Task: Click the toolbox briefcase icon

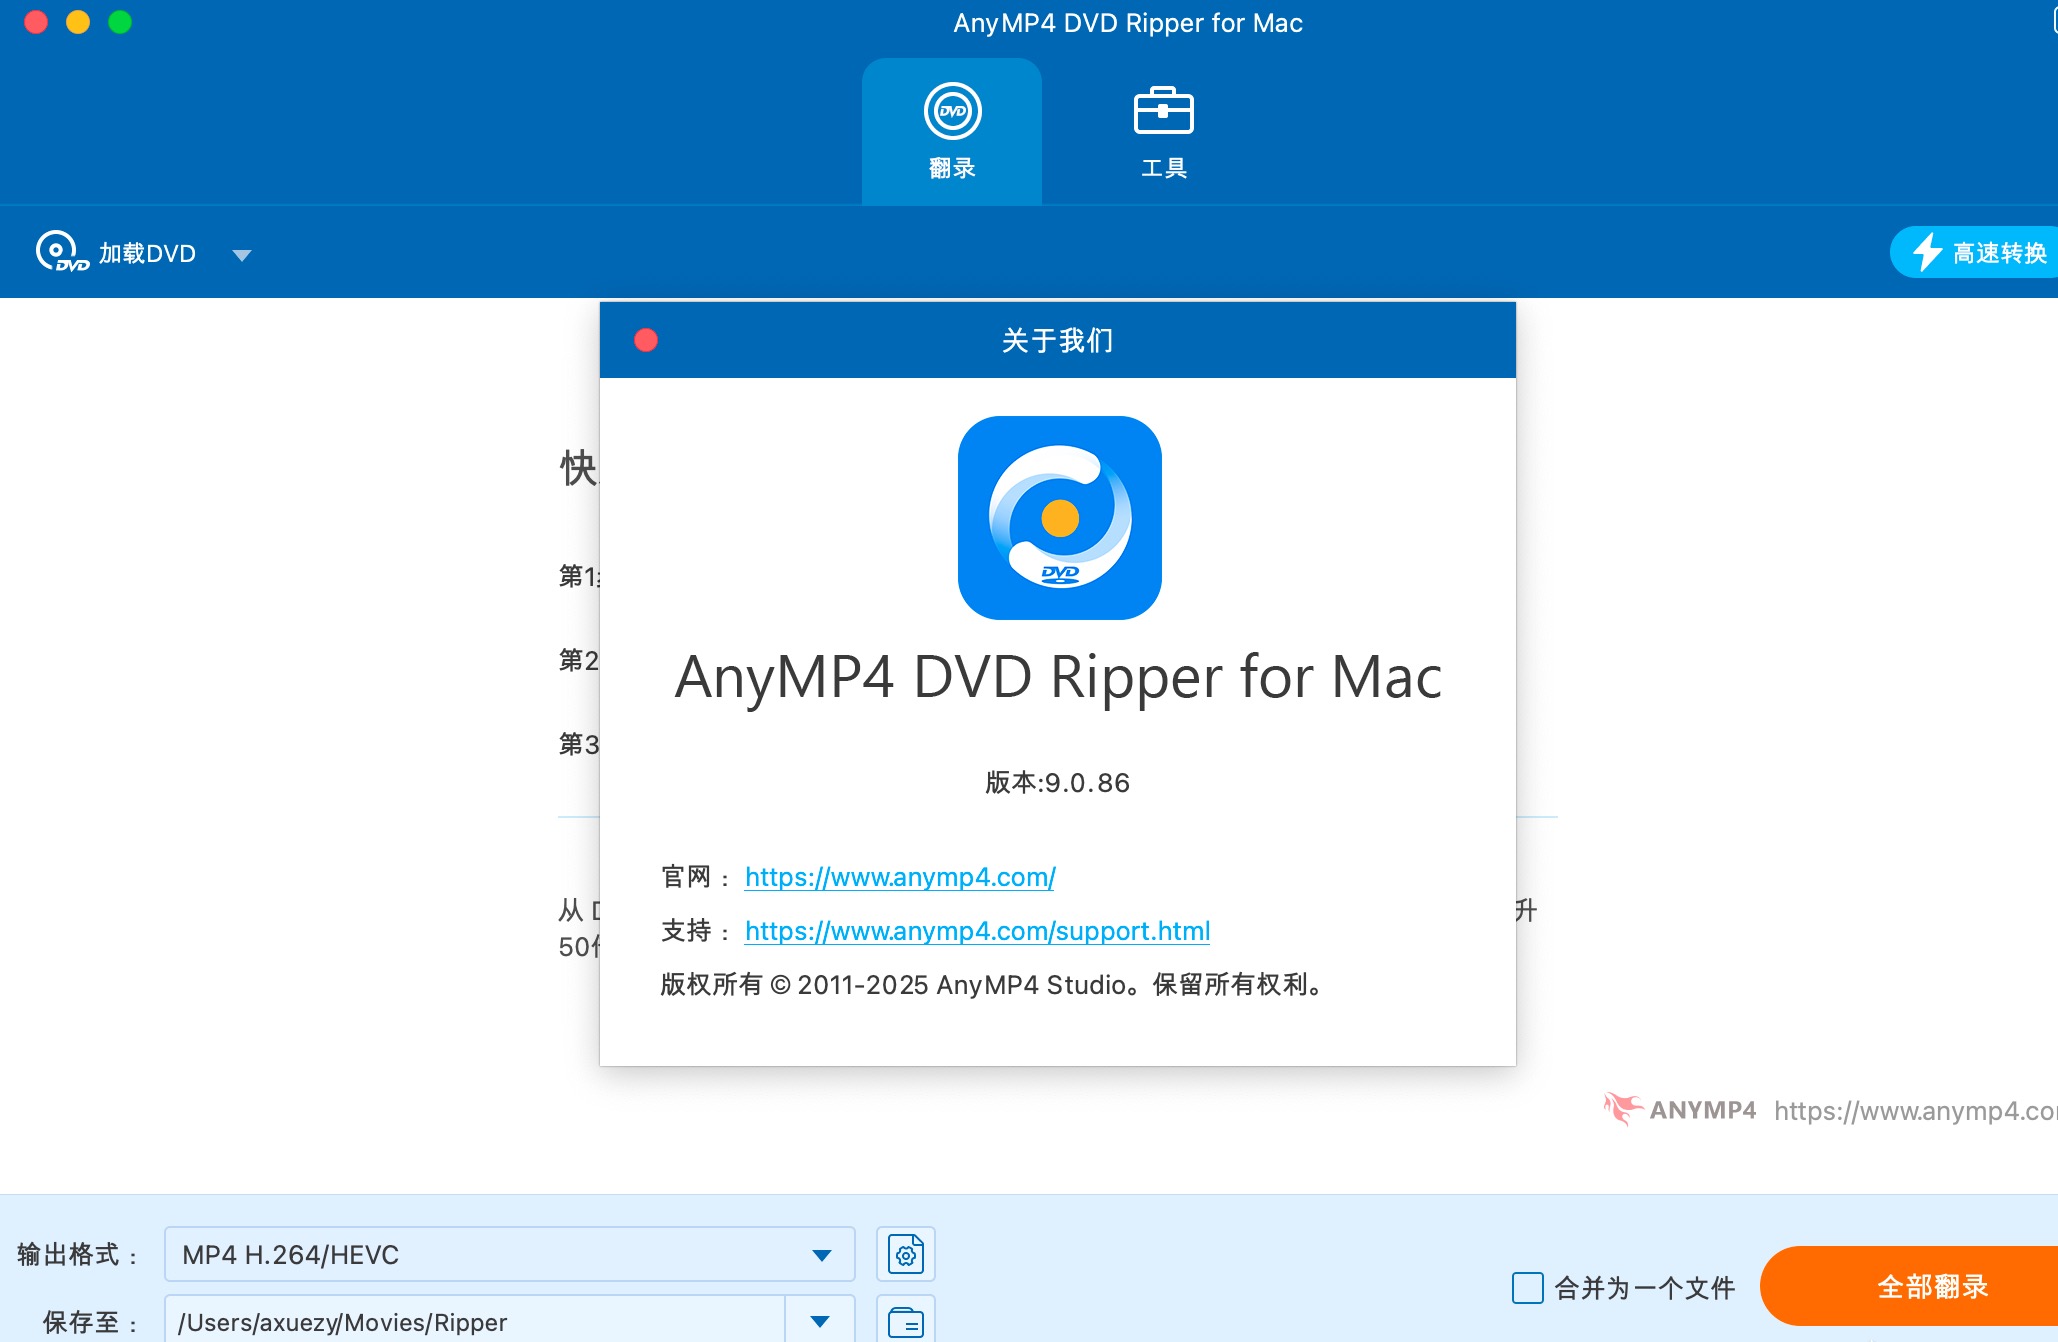Action: [x=1163, y=110]
